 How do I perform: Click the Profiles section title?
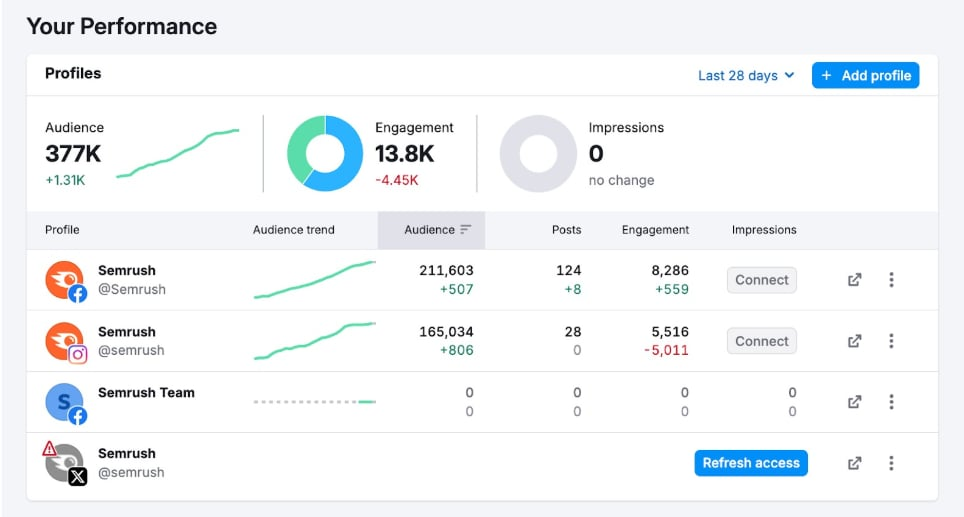click(x=73, y=73)
